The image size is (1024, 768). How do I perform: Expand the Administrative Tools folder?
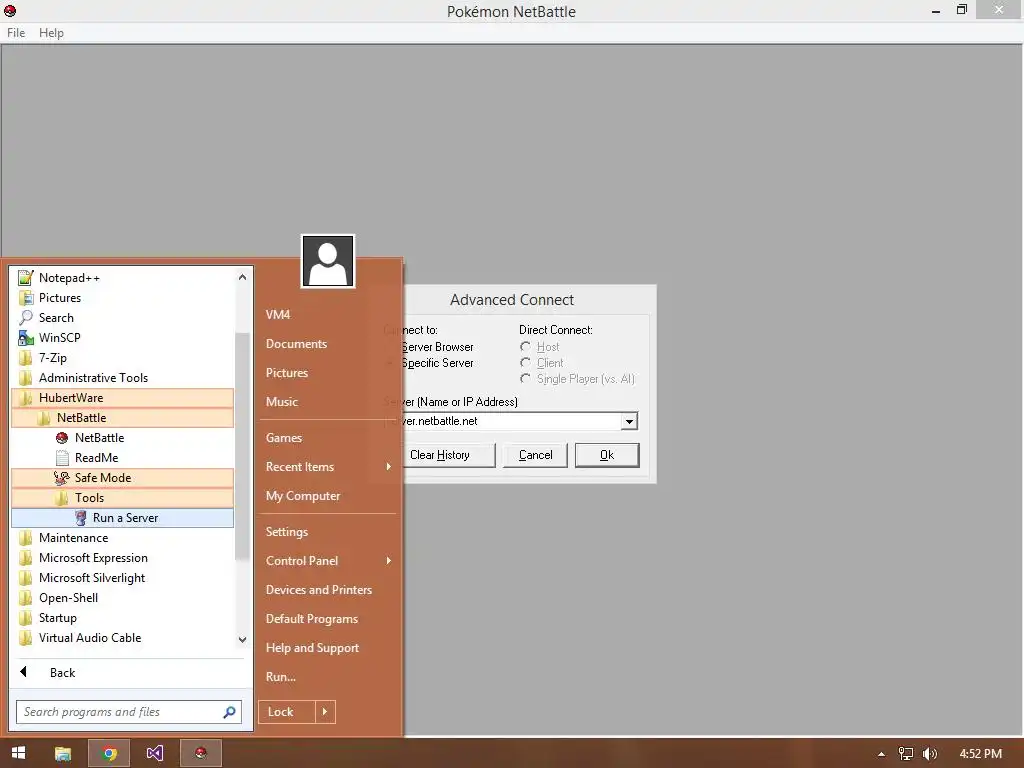pos(122,377)
